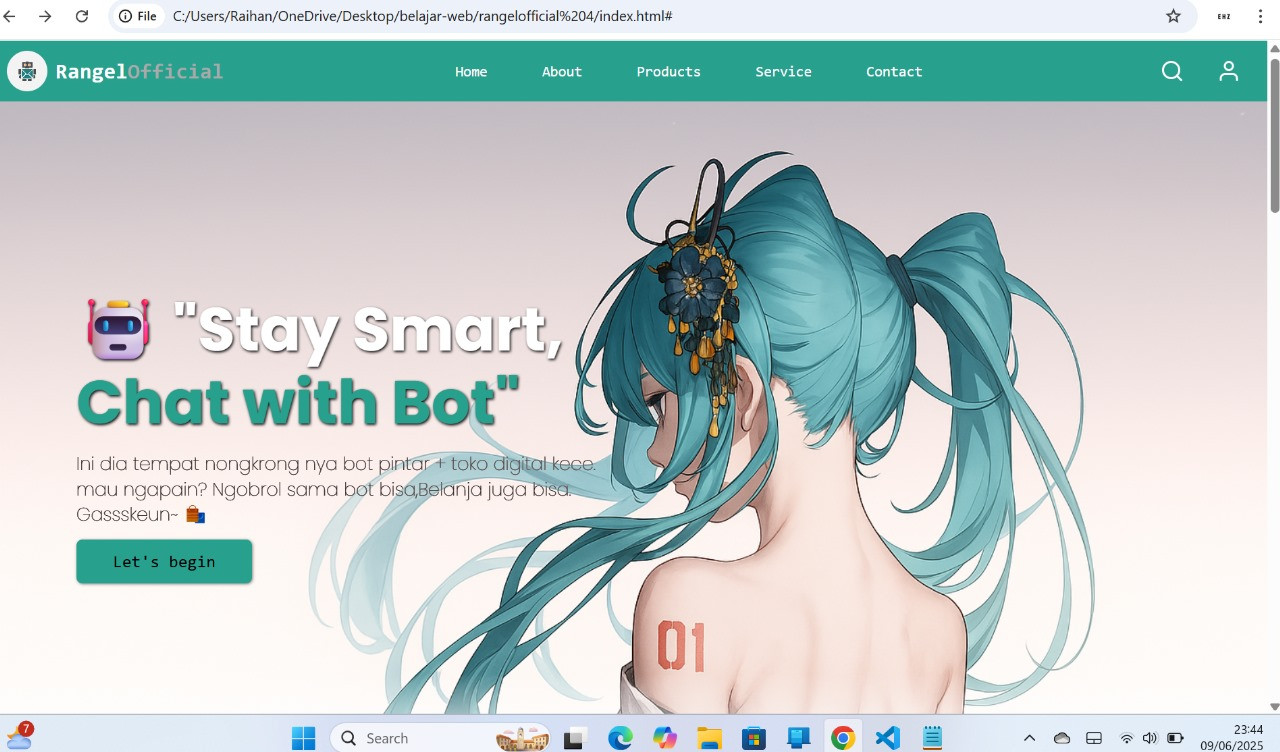The image size is (1280, 752).
Task: Open the Notepad taskbar icon
Action: pos(932,738)
